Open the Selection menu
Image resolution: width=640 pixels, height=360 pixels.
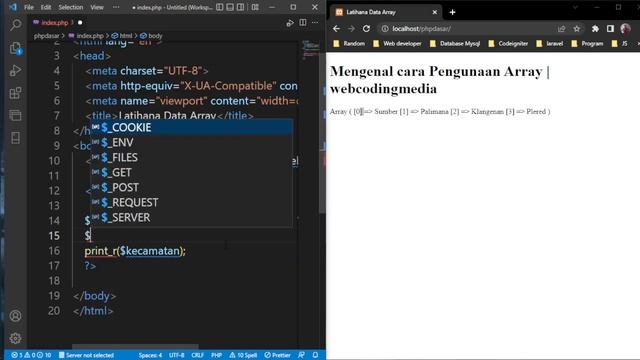click(x=71, y=7)
